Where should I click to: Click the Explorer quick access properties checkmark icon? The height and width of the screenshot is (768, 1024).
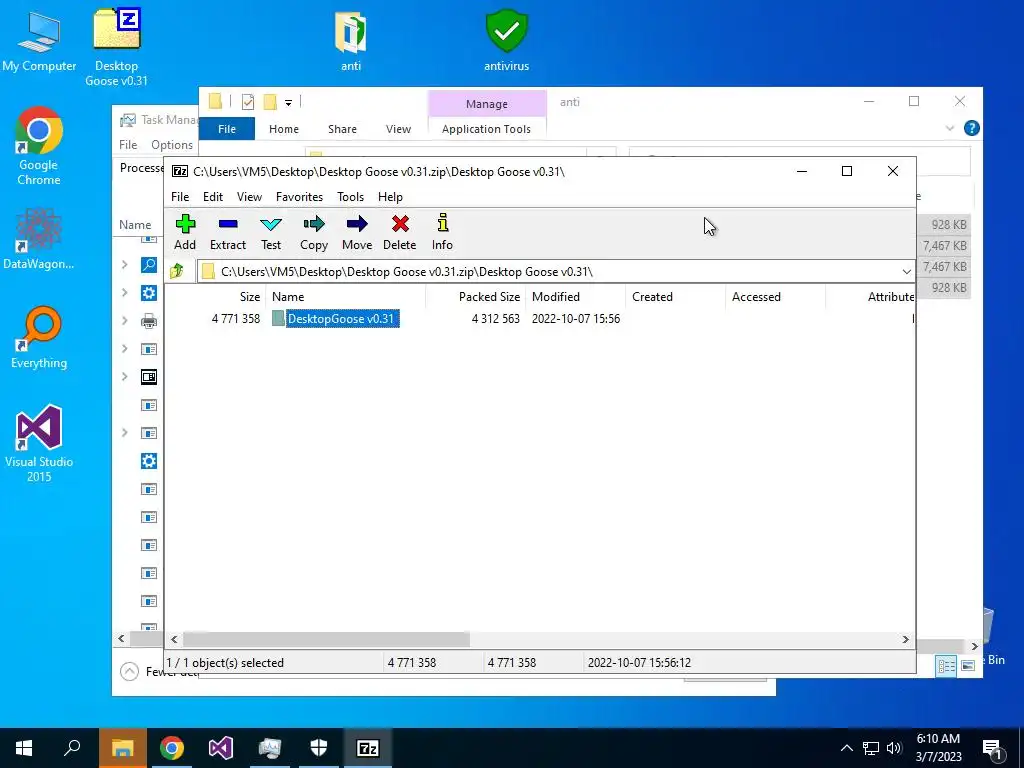[x=248, y=101]
